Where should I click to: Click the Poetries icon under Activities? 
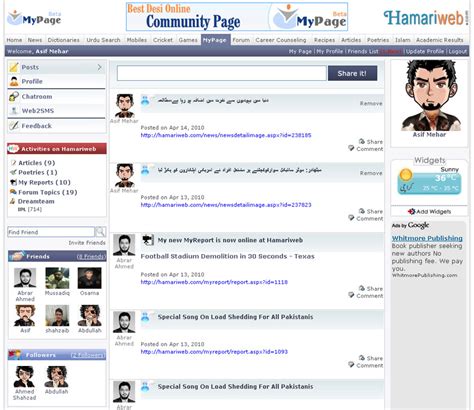click(x=13, y=172)
